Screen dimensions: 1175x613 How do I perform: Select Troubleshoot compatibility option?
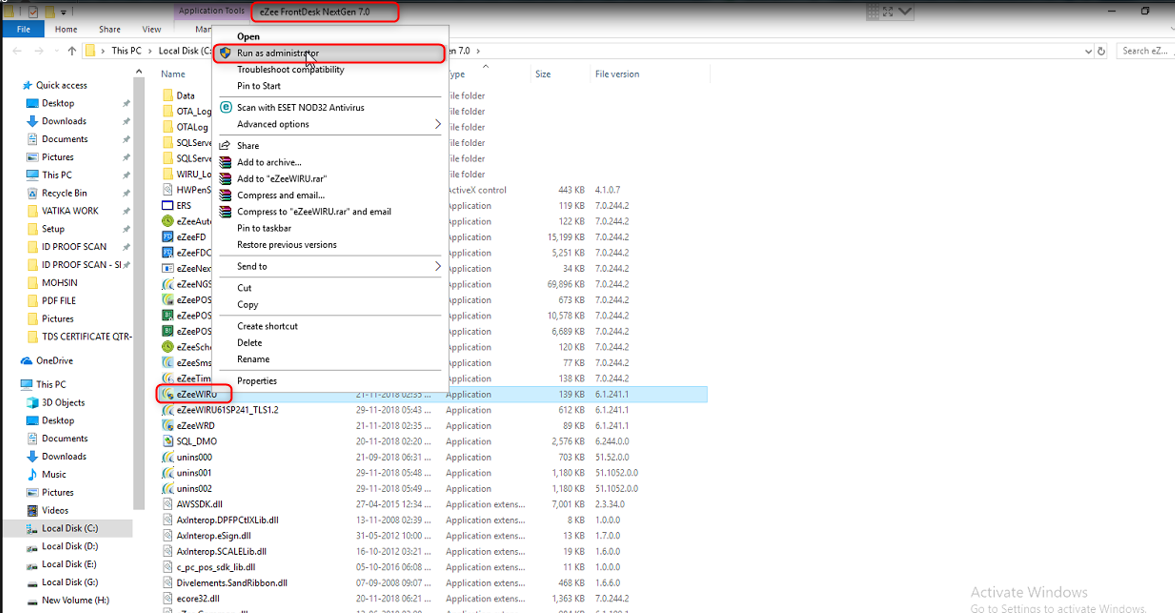coord(330,70)
